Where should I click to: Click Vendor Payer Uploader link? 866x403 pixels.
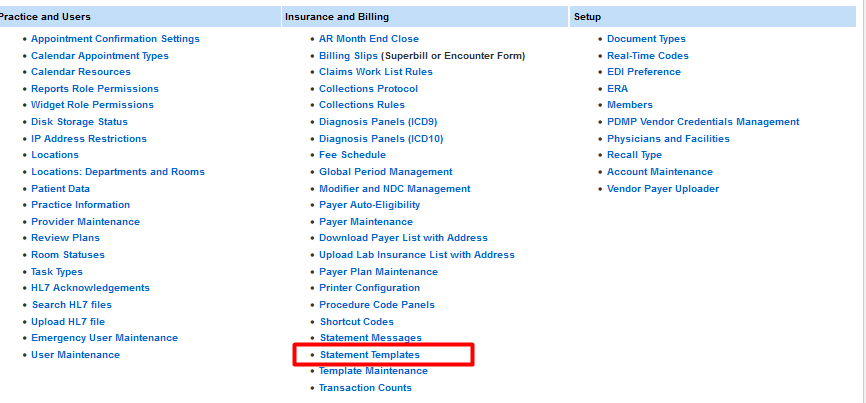[x=662, y=189]
